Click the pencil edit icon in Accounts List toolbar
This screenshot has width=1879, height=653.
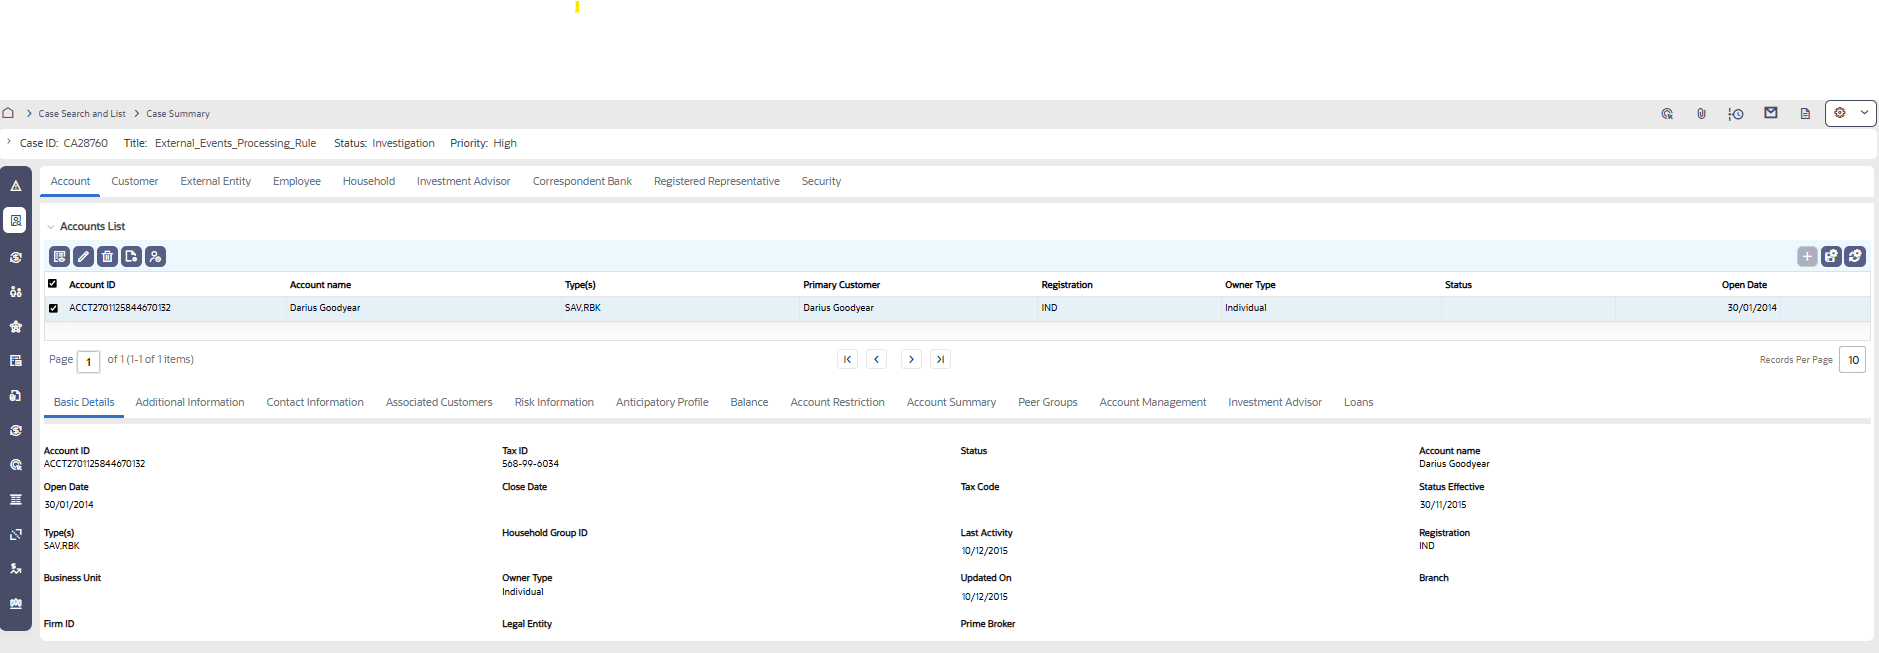pyautogui.click(x=84, y=257)
